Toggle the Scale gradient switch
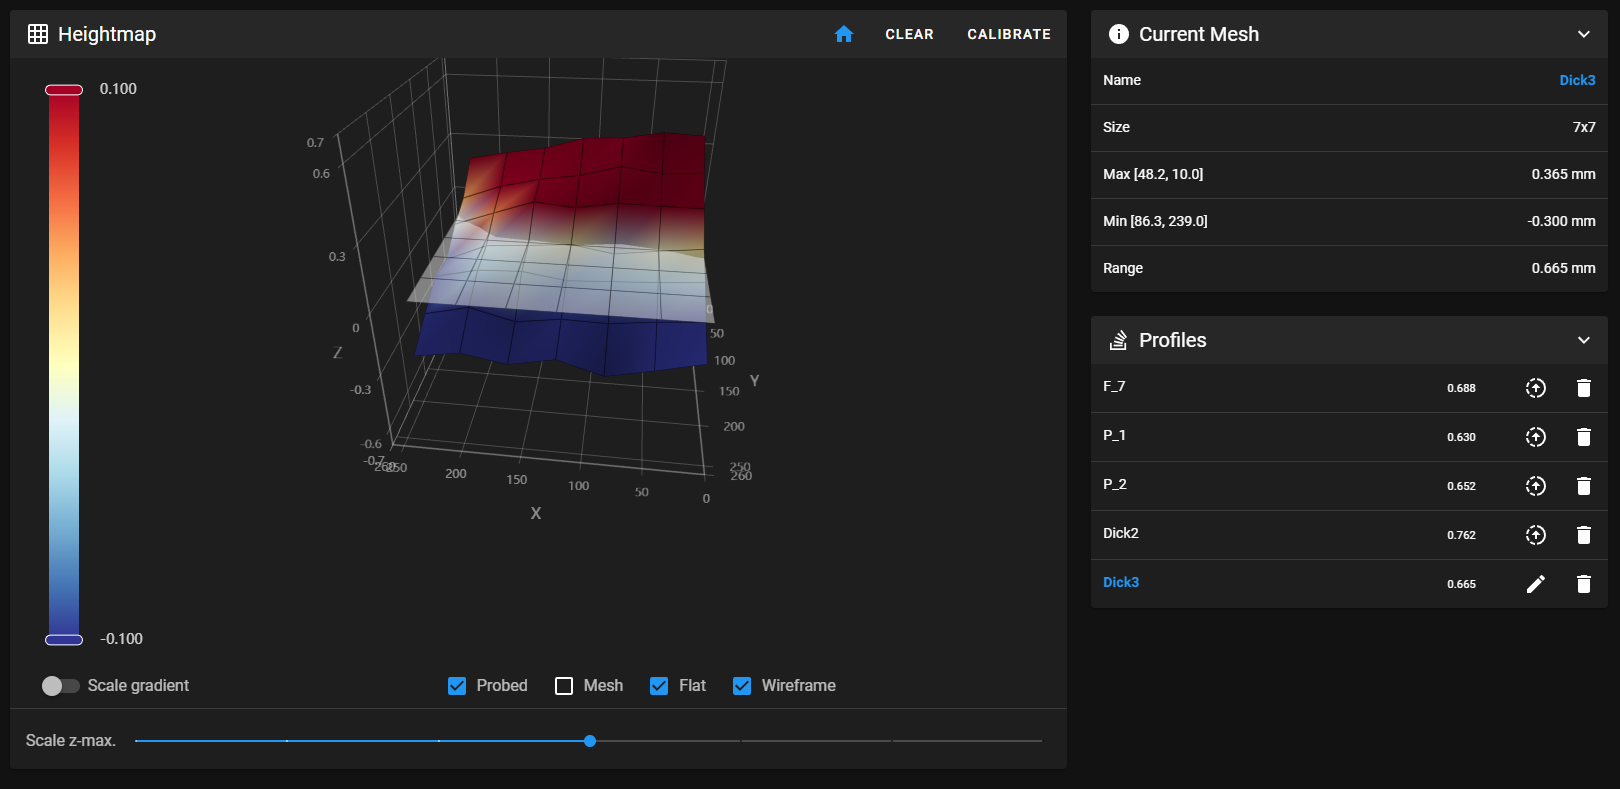 60,686
